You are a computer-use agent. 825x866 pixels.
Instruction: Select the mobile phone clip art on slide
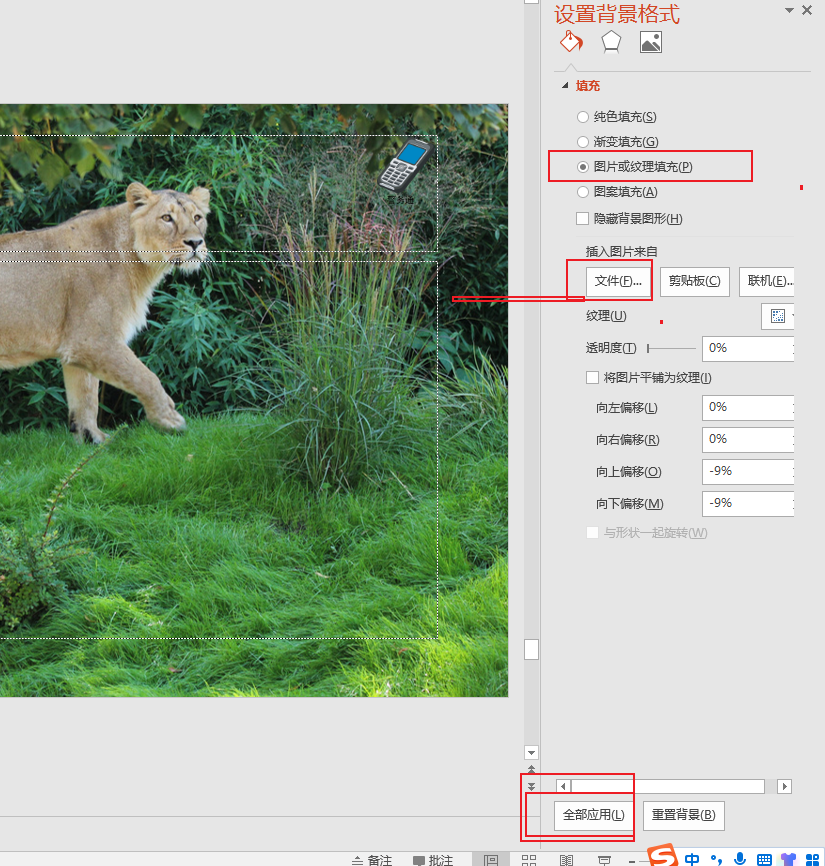[405, 166]
